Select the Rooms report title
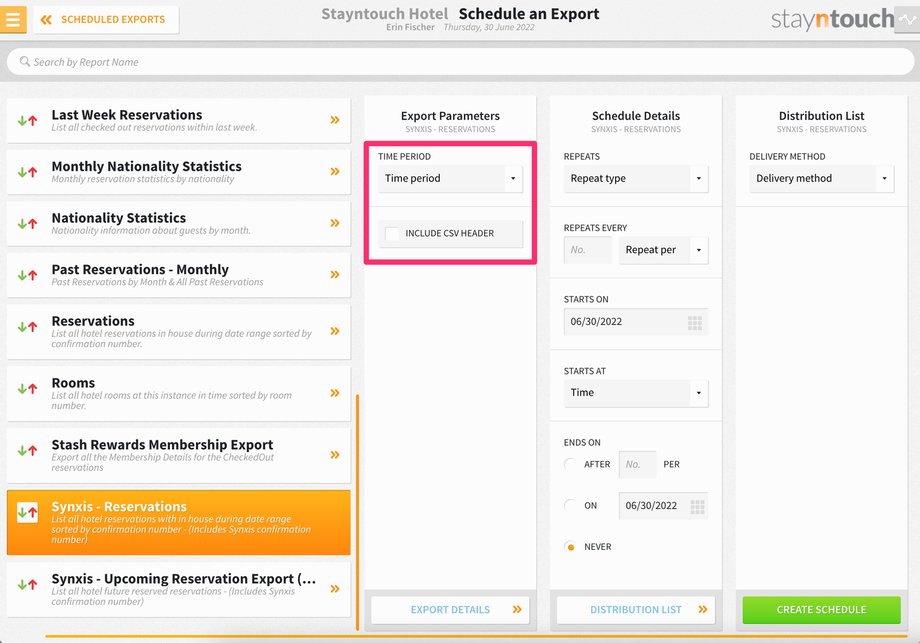This screenshot has height=643, width=920. click(x=73, y=383)
